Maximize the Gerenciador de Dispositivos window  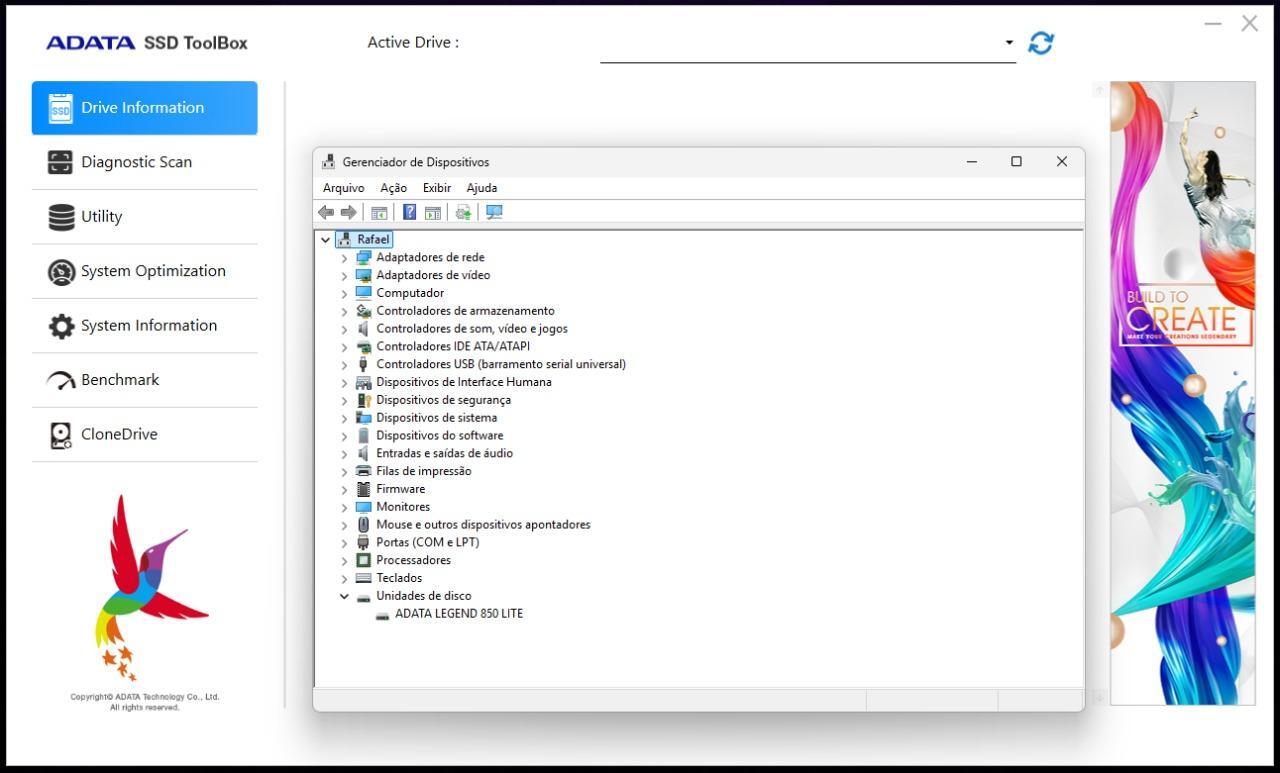[x=1016, y=162]
